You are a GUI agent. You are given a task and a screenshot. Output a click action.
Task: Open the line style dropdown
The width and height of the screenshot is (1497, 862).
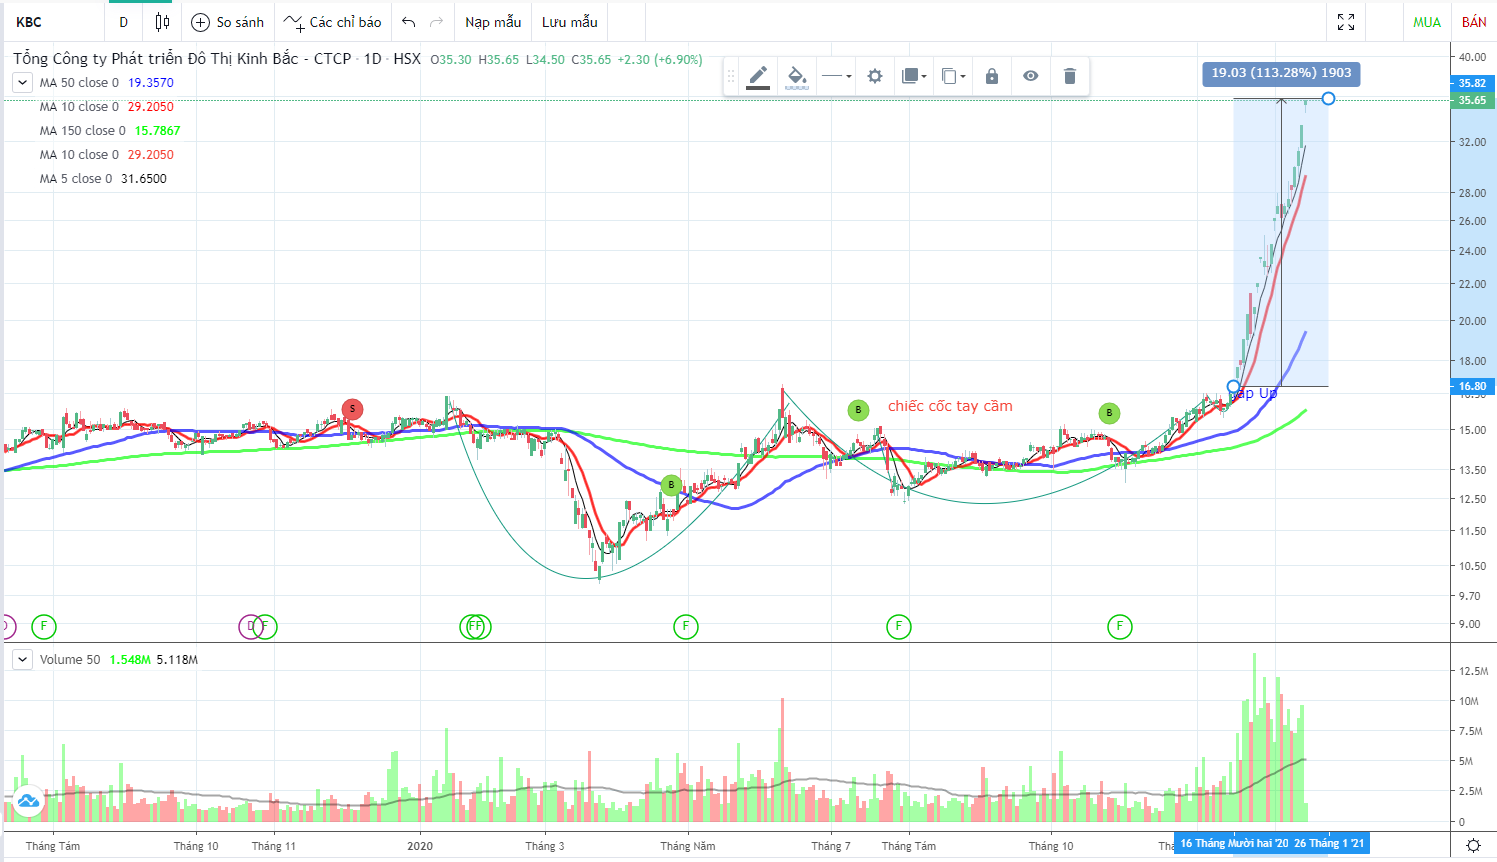point(836,76)
